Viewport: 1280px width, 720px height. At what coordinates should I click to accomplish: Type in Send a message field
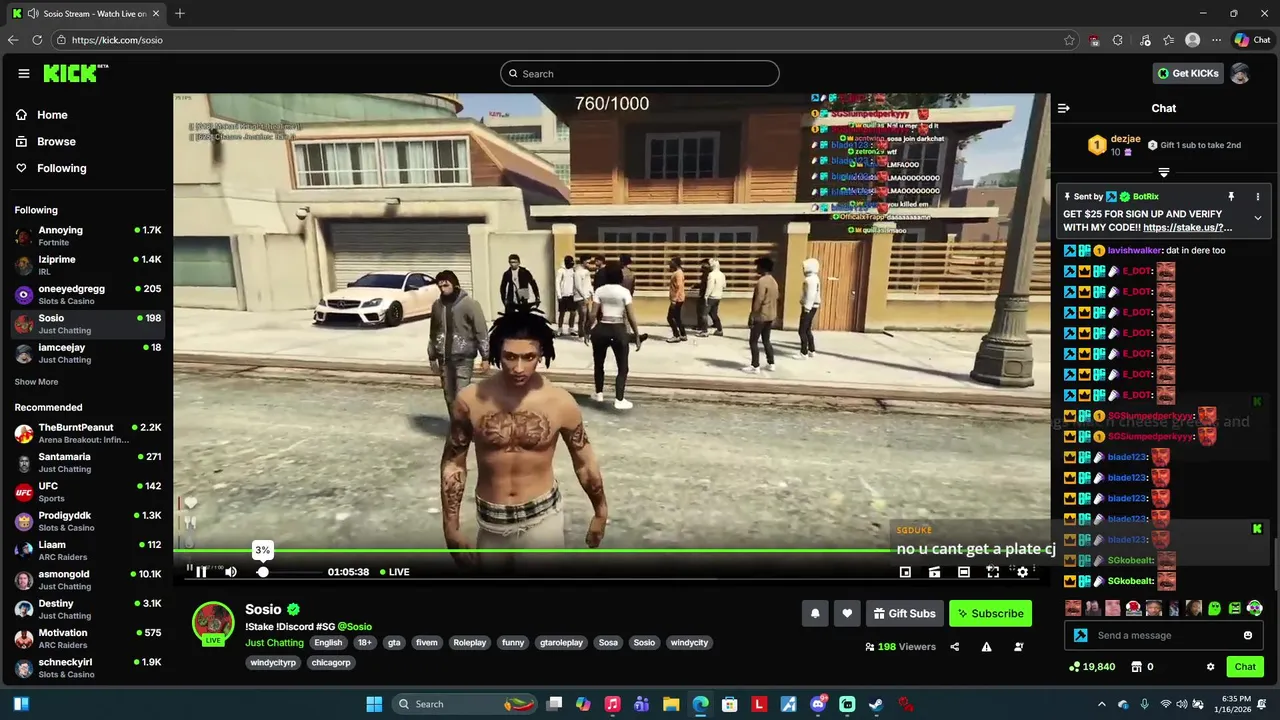point(1166,635)
